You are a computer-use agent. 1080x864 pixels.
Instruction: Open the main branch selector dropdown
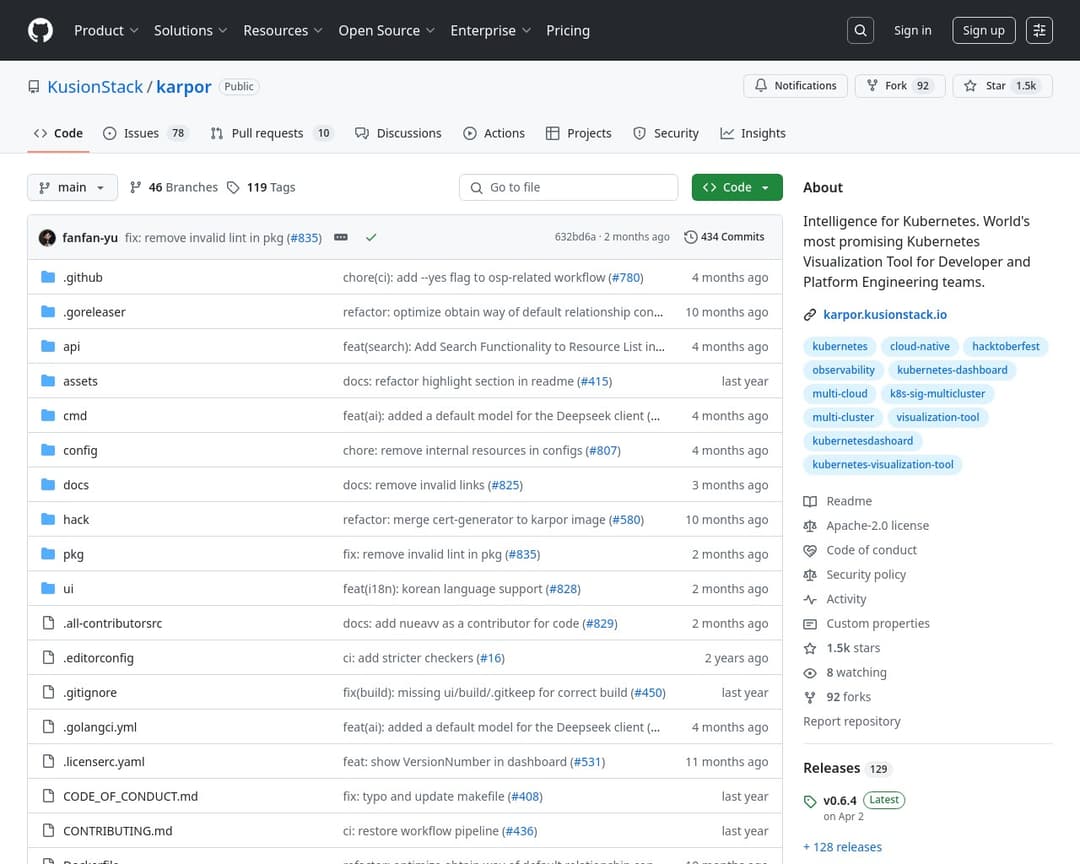(72, 187)
